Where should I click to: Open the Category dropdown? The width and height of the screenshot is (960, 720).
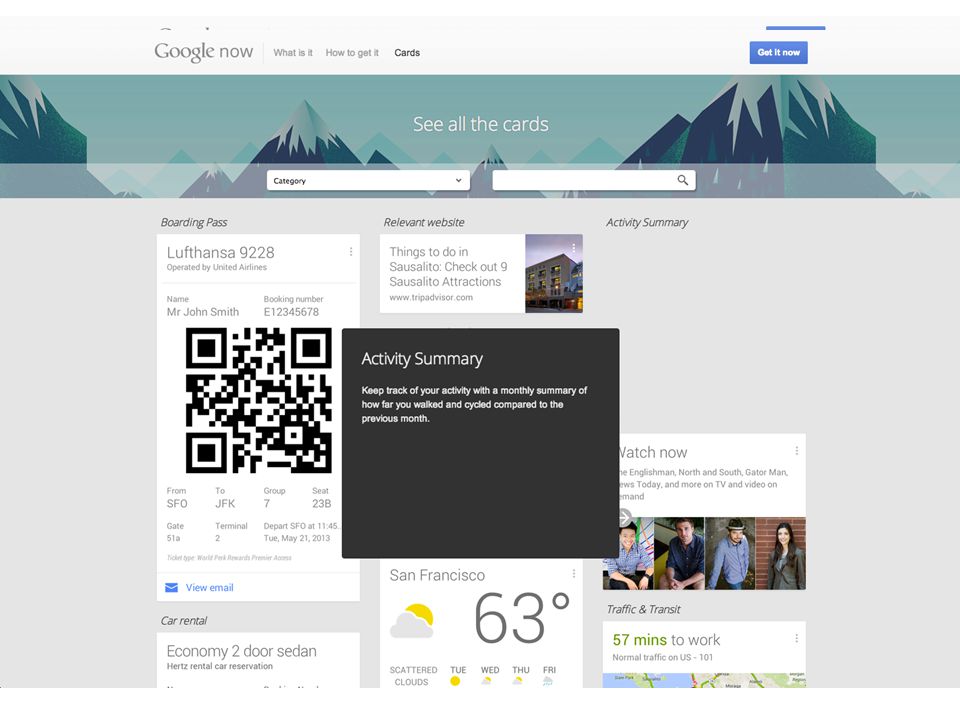coord(368,181)
